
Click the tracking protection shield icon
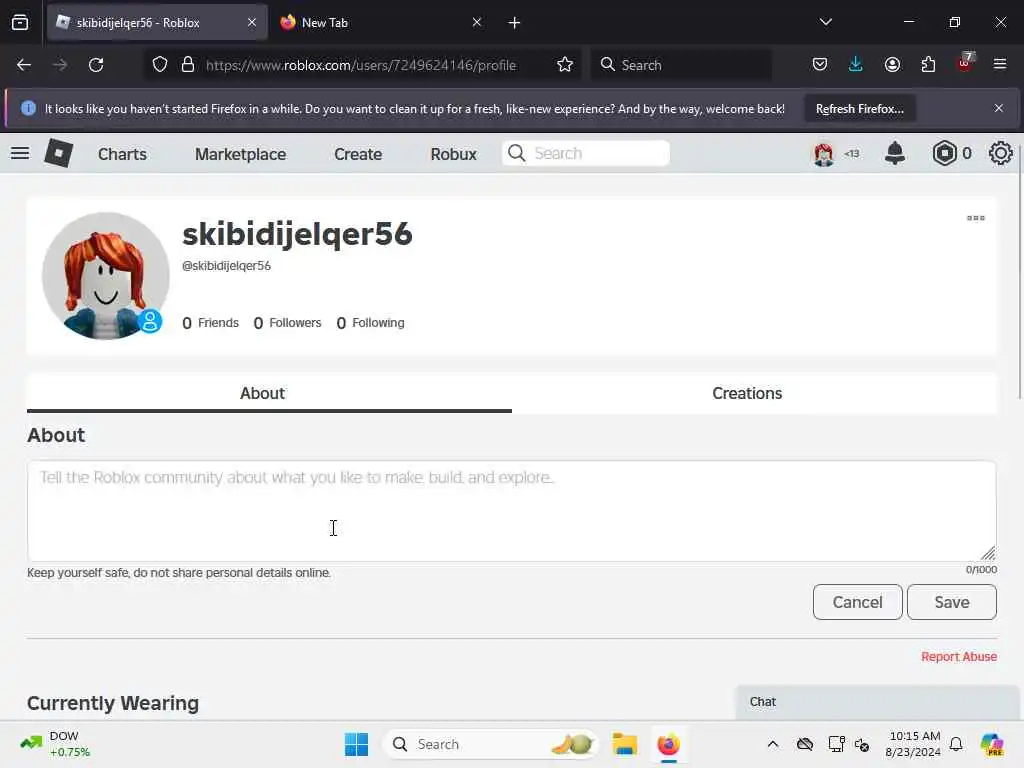pyautogui.click(x=160, y=65)
